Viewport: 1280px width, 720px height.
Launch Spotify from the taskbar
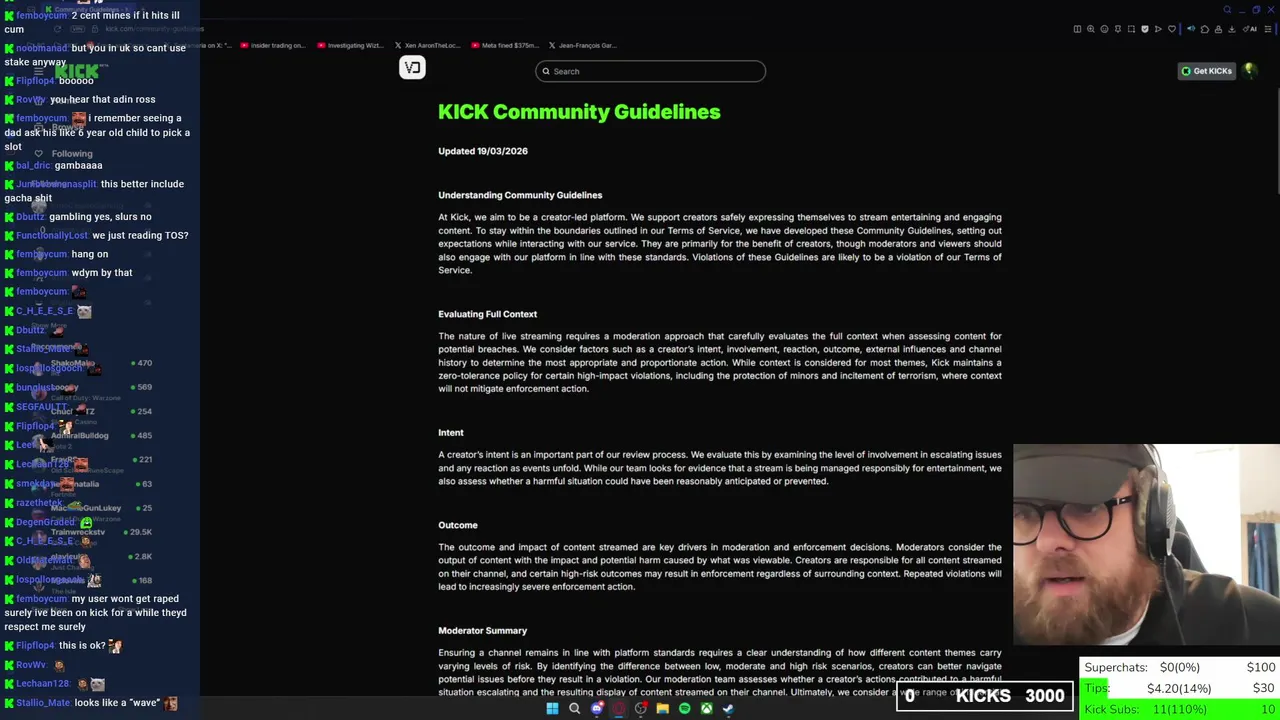[x=684, y=709]
